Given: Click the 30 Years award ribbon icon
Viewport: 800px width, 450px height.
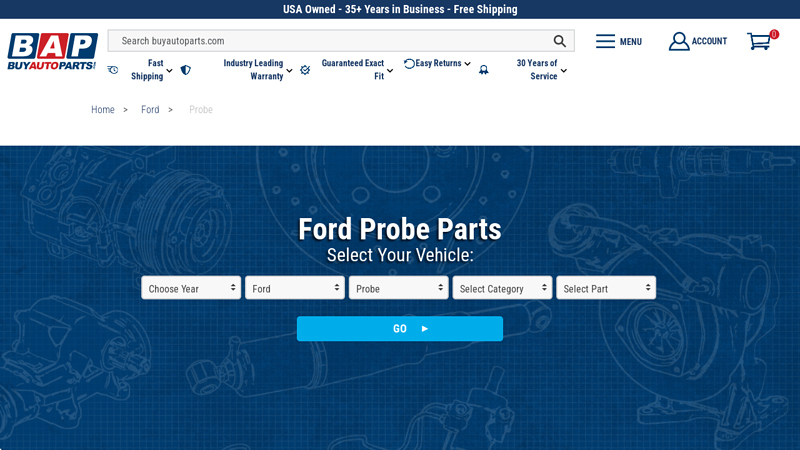Looking at the screenshot, I should point(484,70).
